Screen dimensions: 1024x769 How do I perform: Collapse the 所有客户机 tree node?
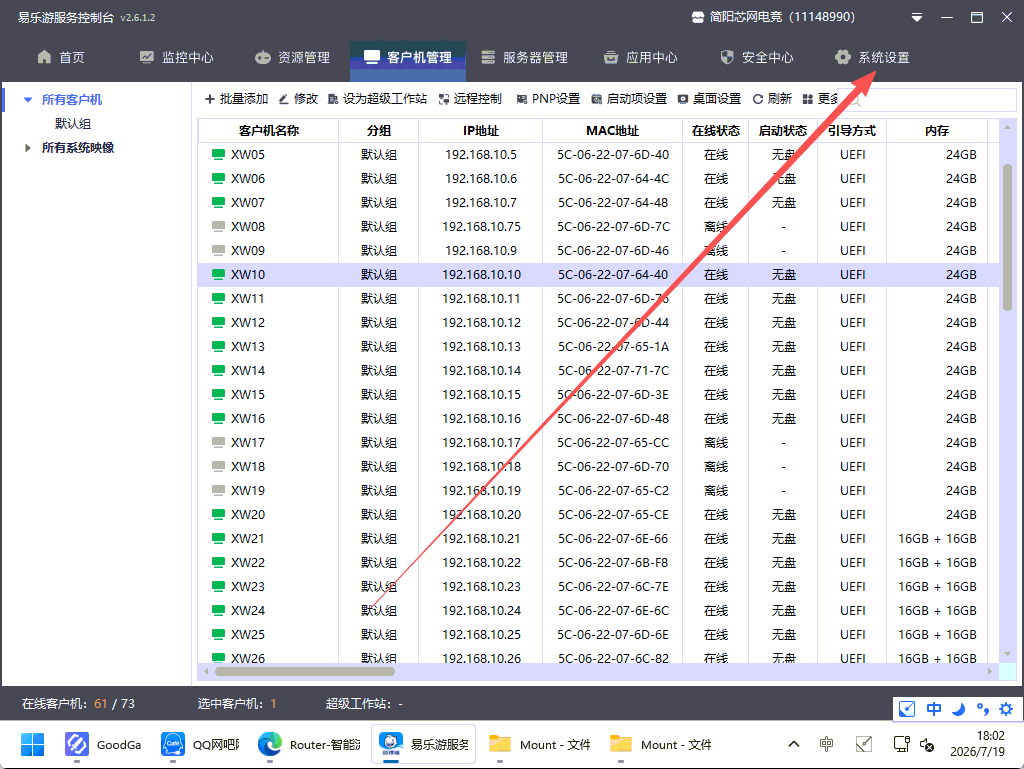pyautogui.click(x=27, y=100)
